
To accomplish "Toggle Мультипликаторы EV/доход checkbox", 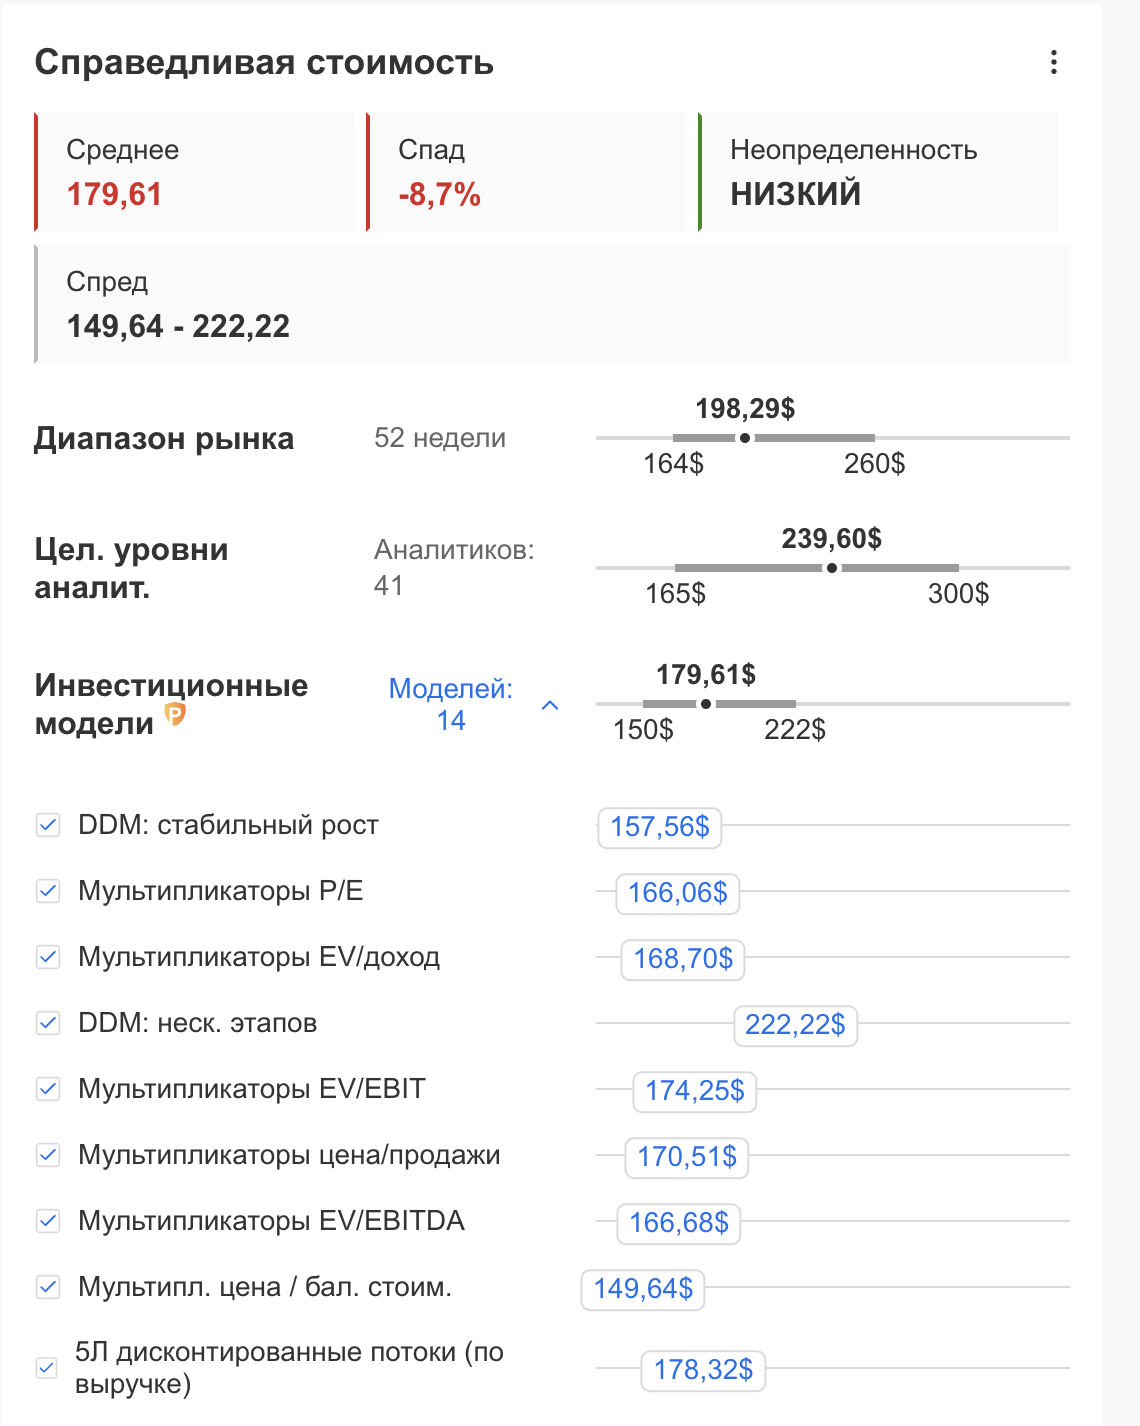I will 48,957.
